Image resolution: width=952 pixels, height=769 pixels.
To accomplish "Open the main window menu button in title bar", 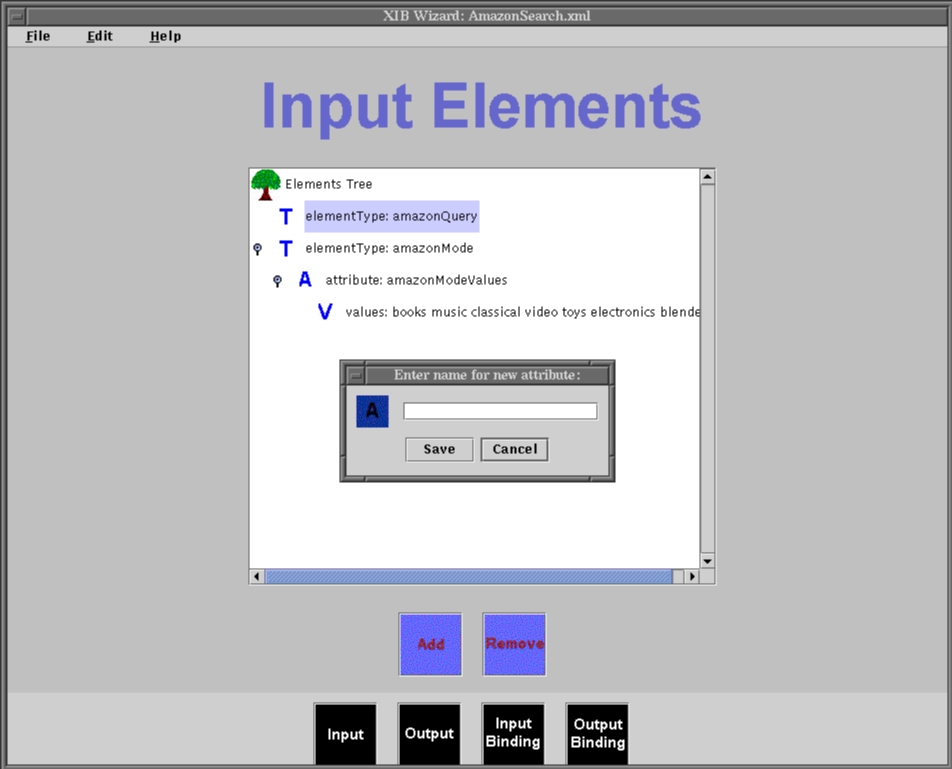I will tap(17, 16).
